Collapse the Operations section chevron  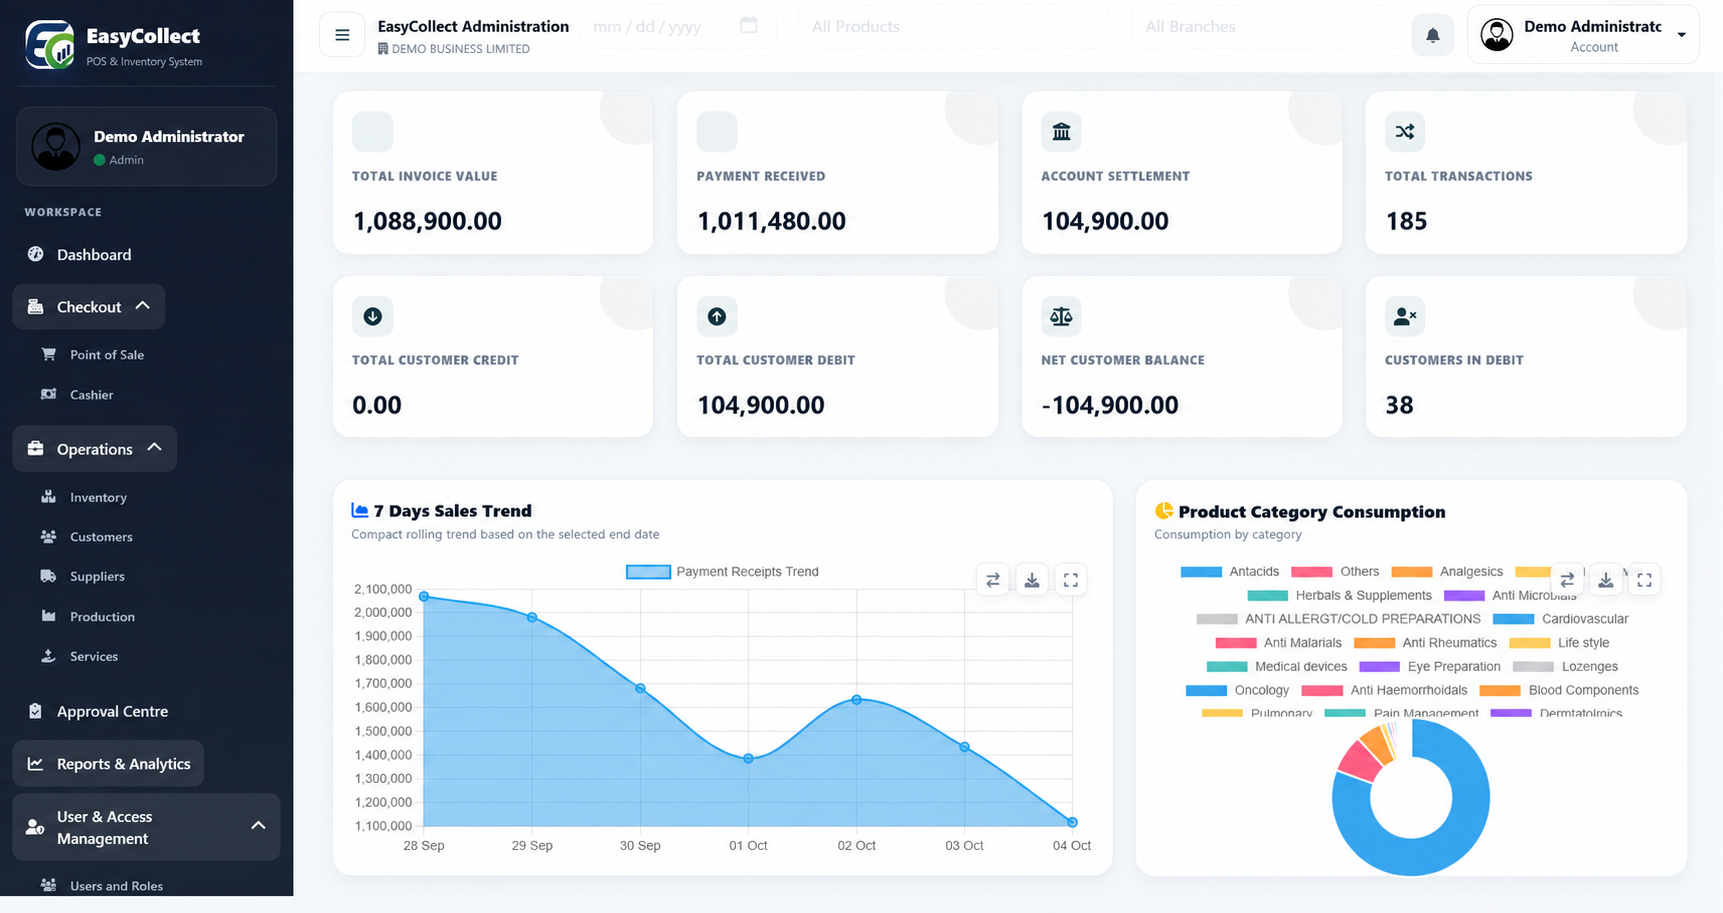point(155,448)
